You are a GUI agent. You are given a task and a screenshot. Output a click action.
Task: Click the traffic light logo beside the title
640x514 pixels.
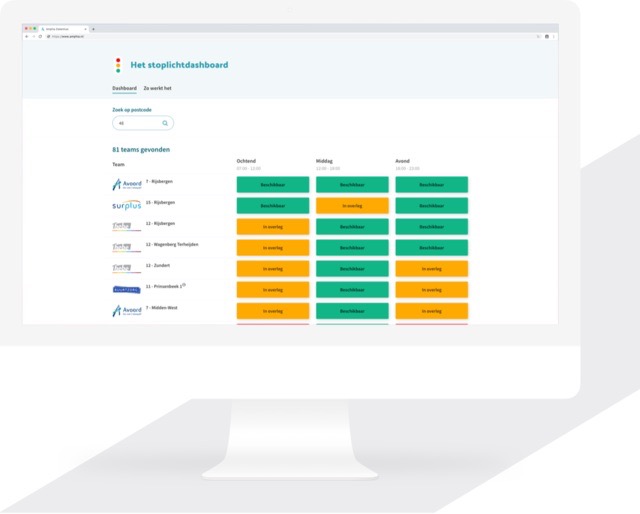[118, 65]
